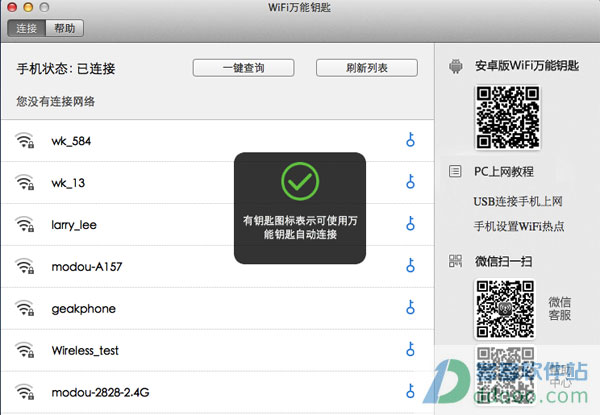Click the 微信客服 label
The image size is (600, 415).
[x=560, y=308]
